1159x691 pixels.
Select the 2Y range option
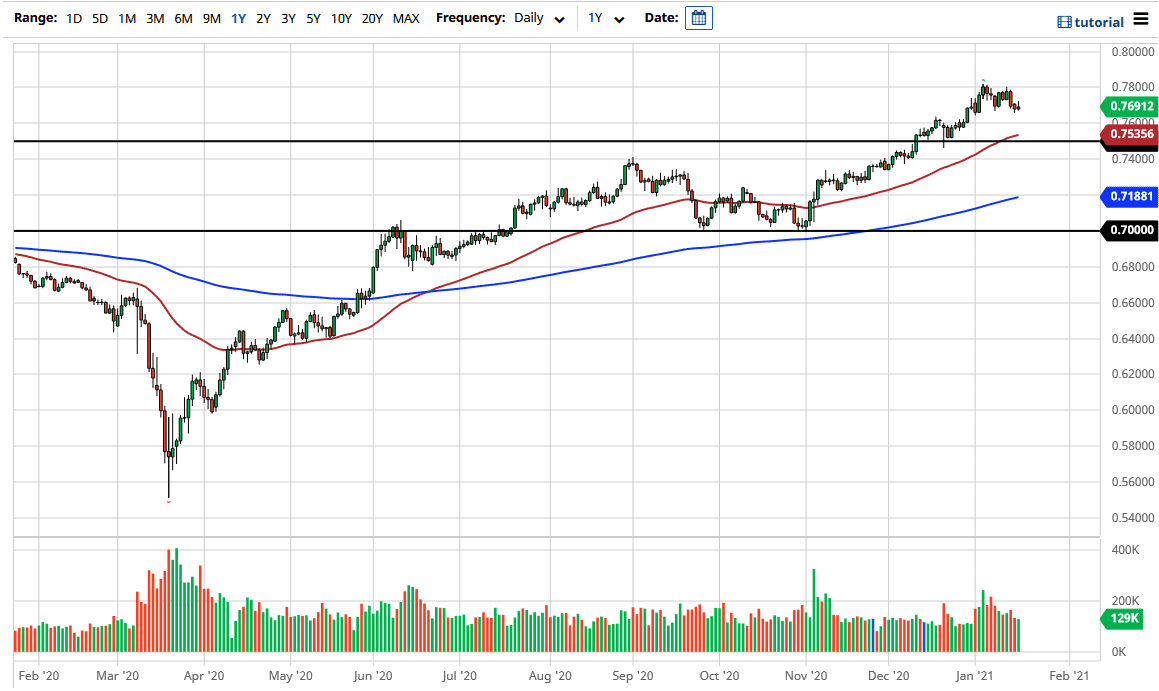pyautogui.click(x=260, y=18)
